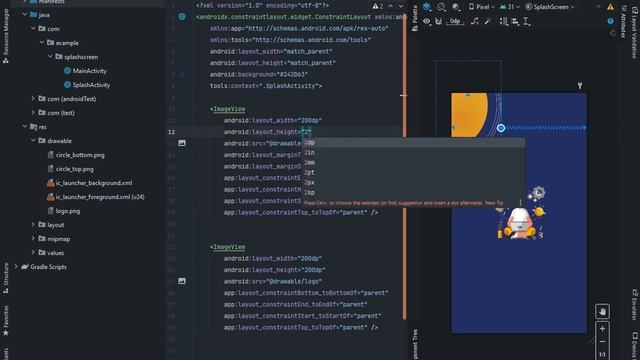Select logo.png in drawable
The image size is (640, 360).
[x=64, y=211]
